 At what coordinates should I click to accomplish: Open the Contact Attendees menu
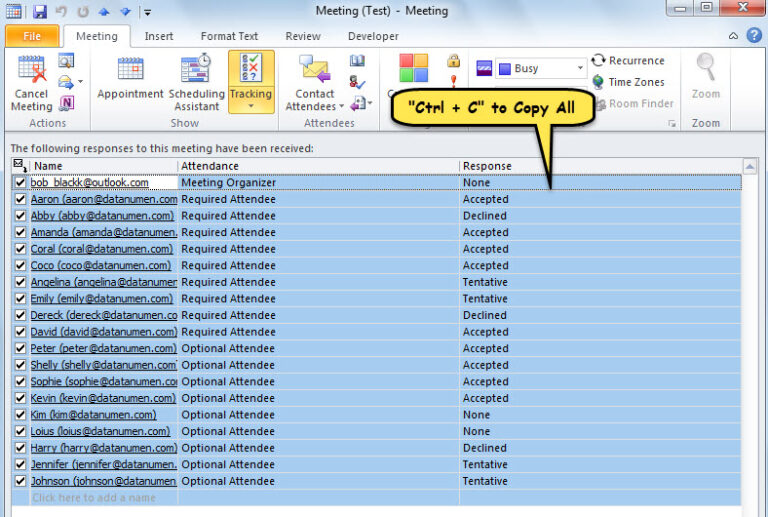(314, 82)
